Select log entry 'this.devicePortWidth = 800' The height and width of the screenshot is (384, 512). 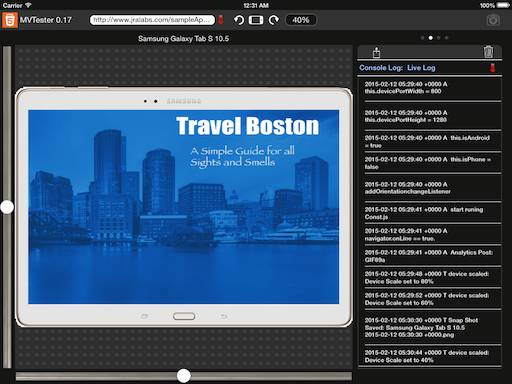pyautogui.click(x=430, y=88)
